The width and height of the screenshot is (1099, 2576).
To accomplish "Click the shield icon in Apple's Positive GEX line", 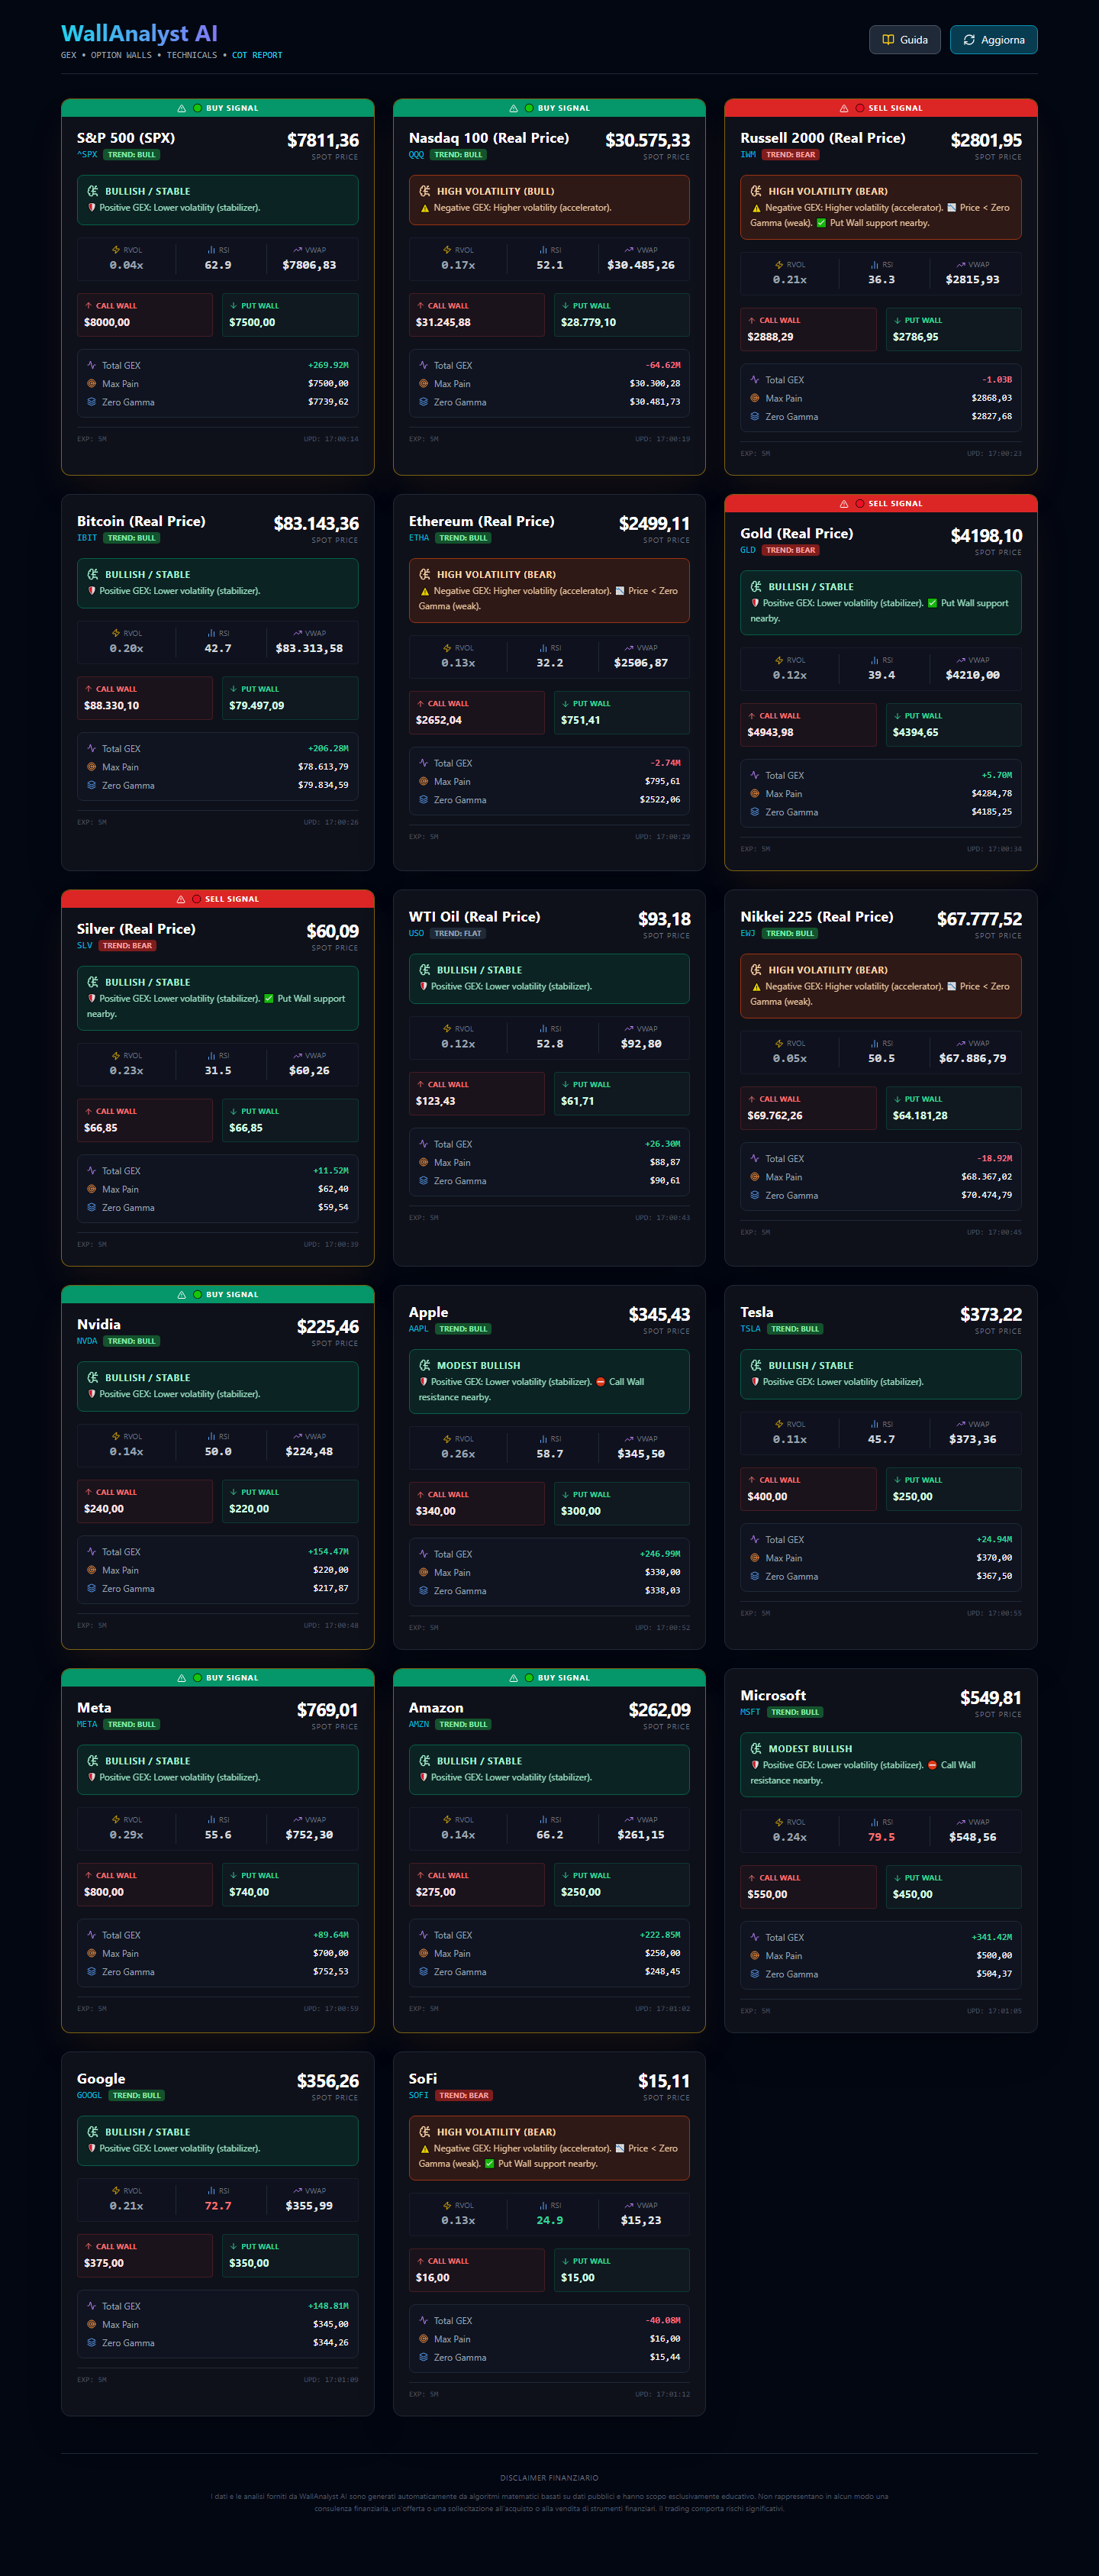I will click(x=423, y=1382).
